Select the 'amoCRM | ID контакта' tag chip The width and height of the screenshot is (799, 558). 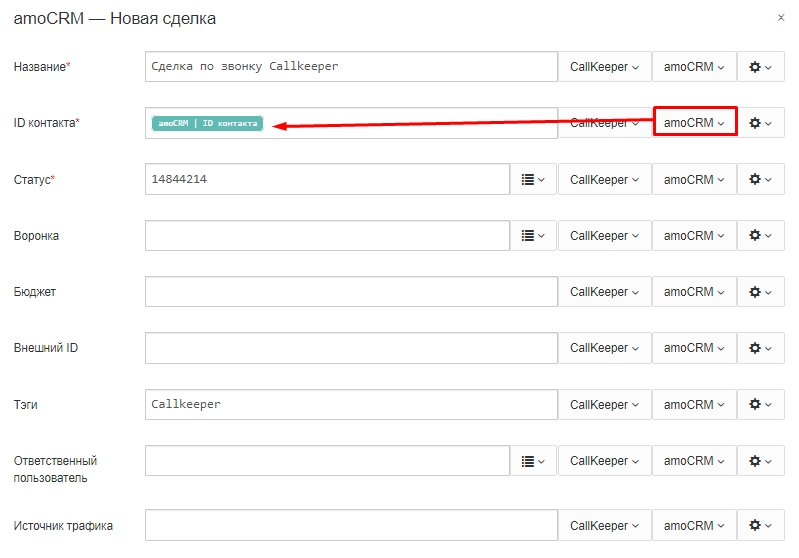point(207,123)
